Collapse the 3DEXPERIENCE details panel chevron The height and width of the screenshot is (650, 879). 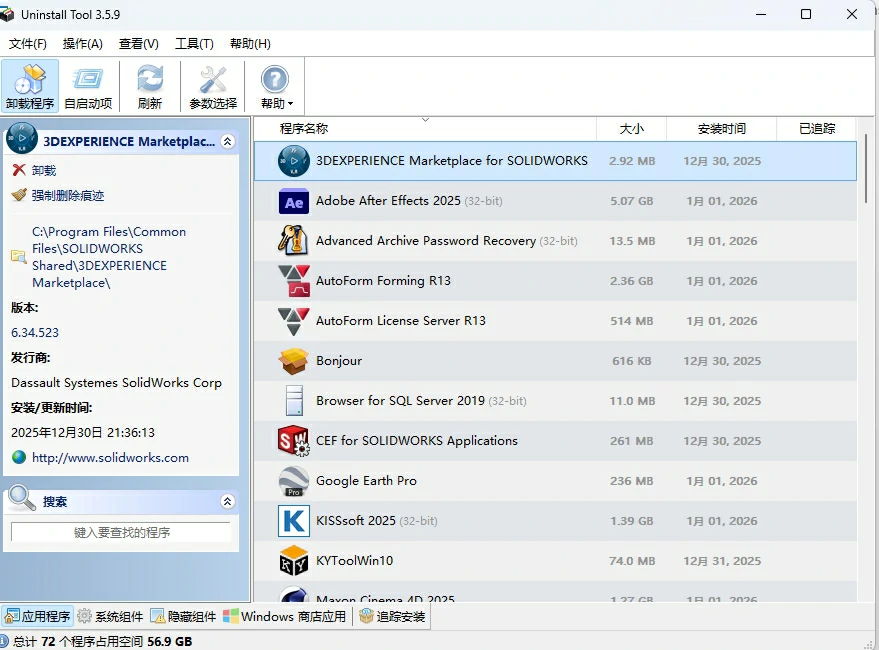[x=228, y=142]
